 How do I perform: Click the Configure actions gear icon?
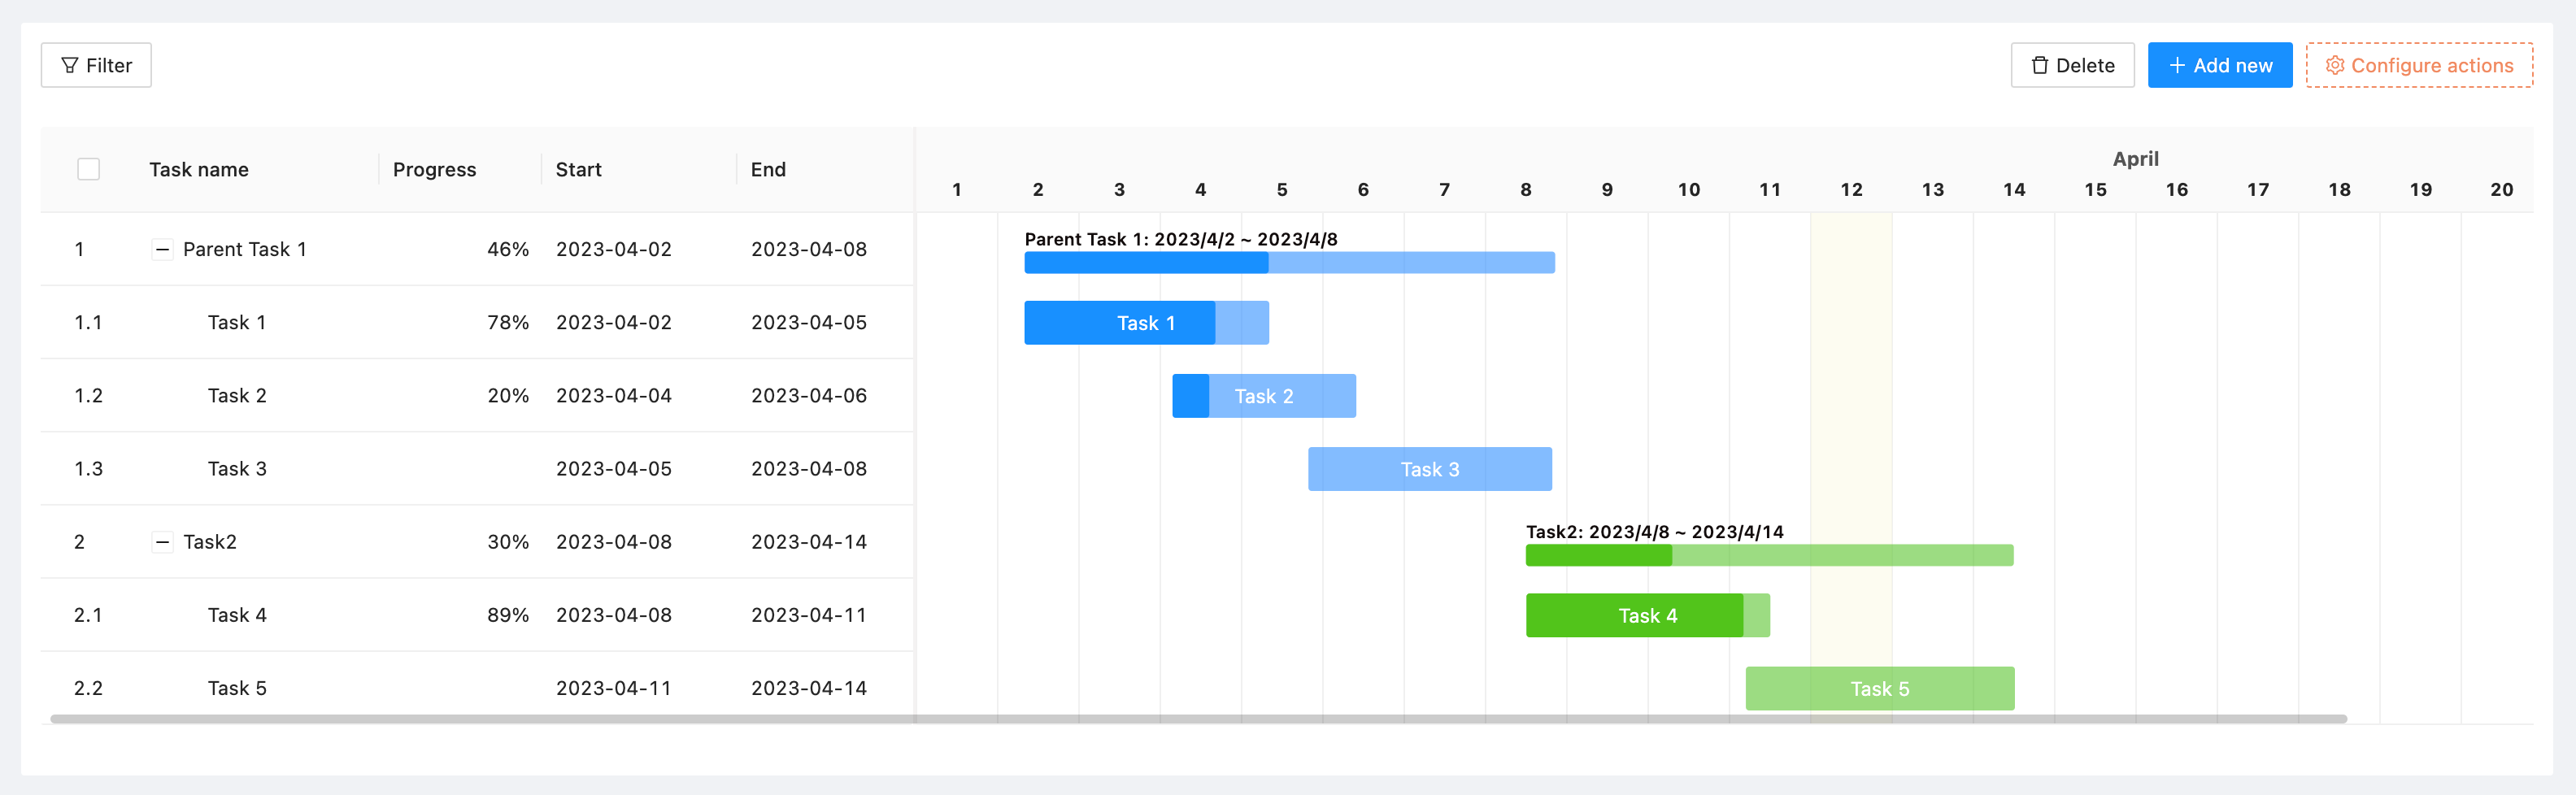click(2334, 66)
